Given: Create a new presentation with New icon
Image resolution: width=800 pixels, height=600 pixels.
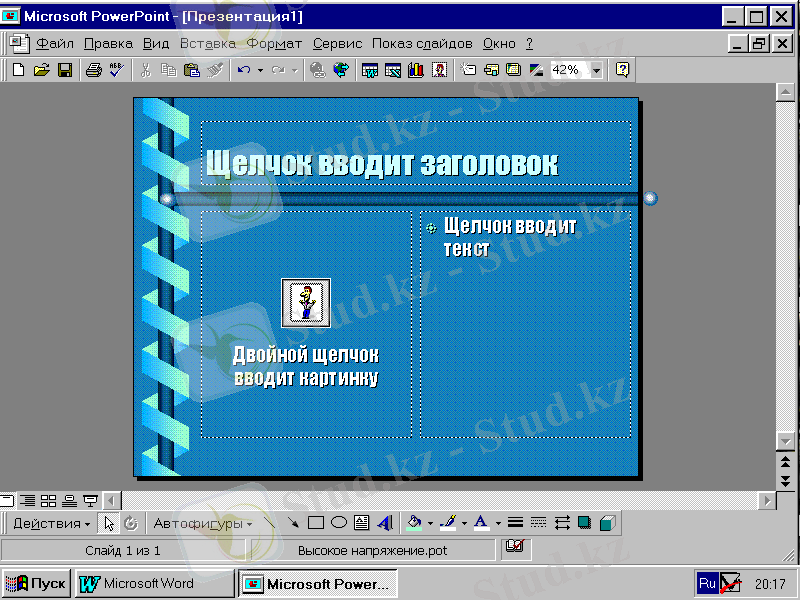Looking at the screenshot, I should pyautogui.click(x=18, y=70).
